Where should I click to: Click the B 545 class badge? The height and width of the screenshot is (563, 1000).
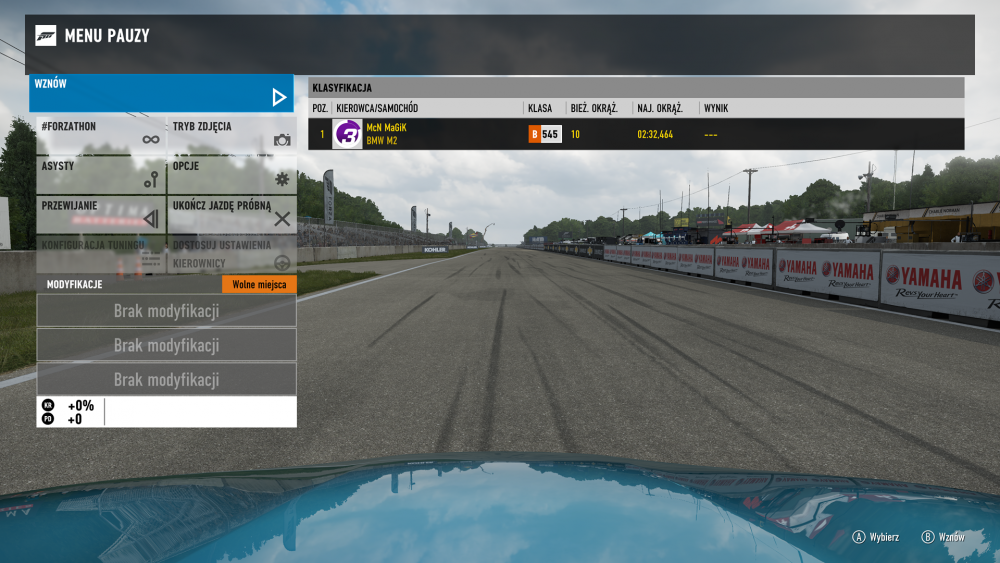point(545,134)
